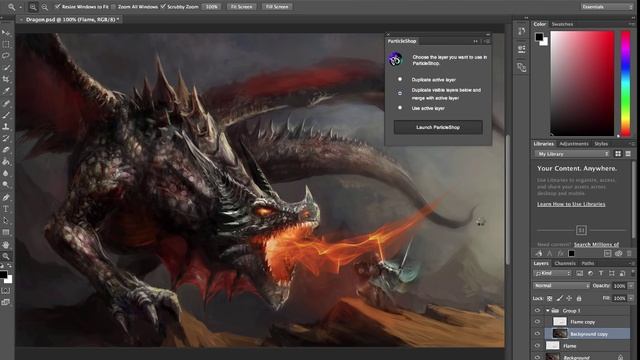
Task: Switch to the Adjustments tab
Action: point(573,144)
